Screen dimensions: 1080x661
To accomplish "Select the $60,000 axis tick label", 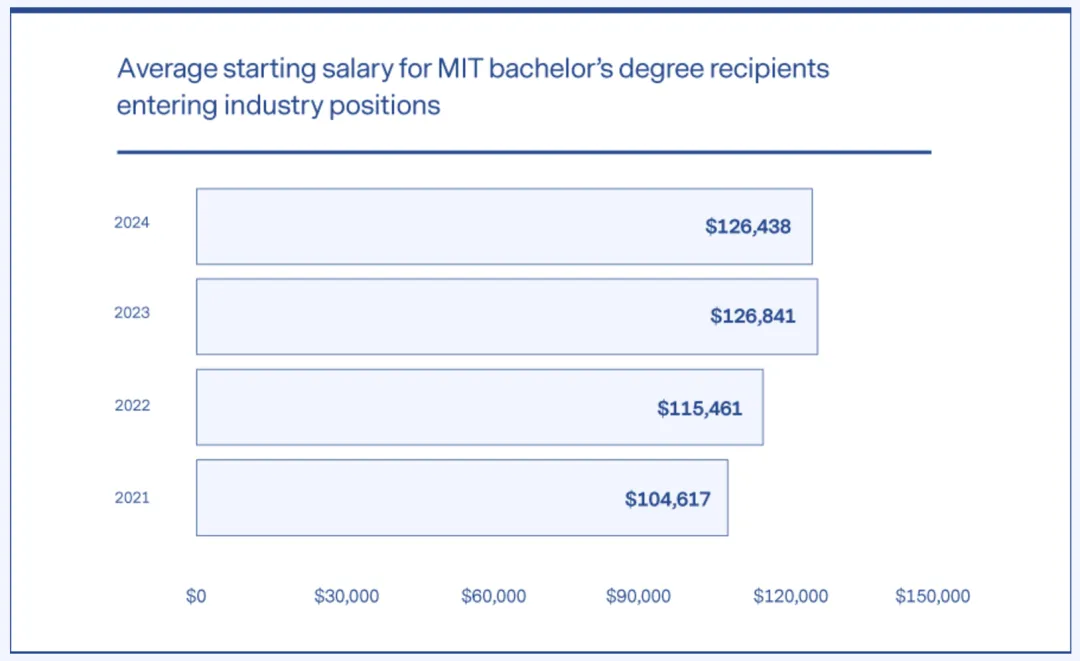I will point(493,596).
